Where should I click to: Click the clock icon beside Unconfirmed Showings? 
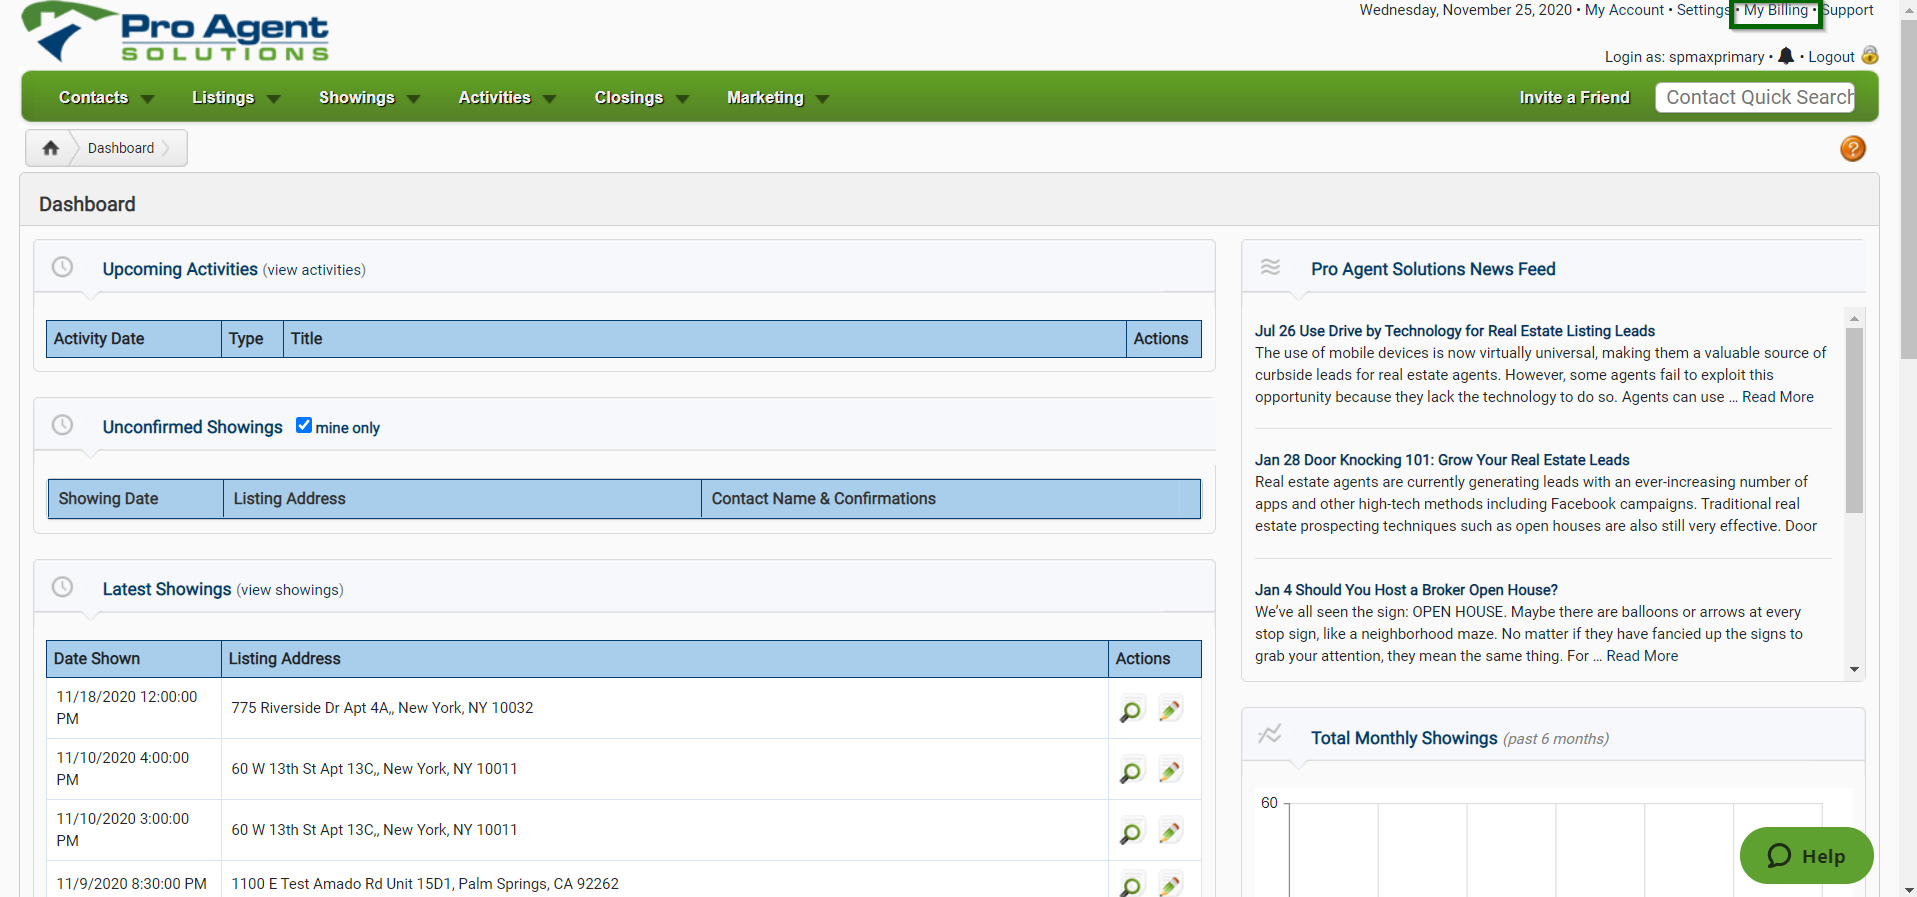pos(62,425)
